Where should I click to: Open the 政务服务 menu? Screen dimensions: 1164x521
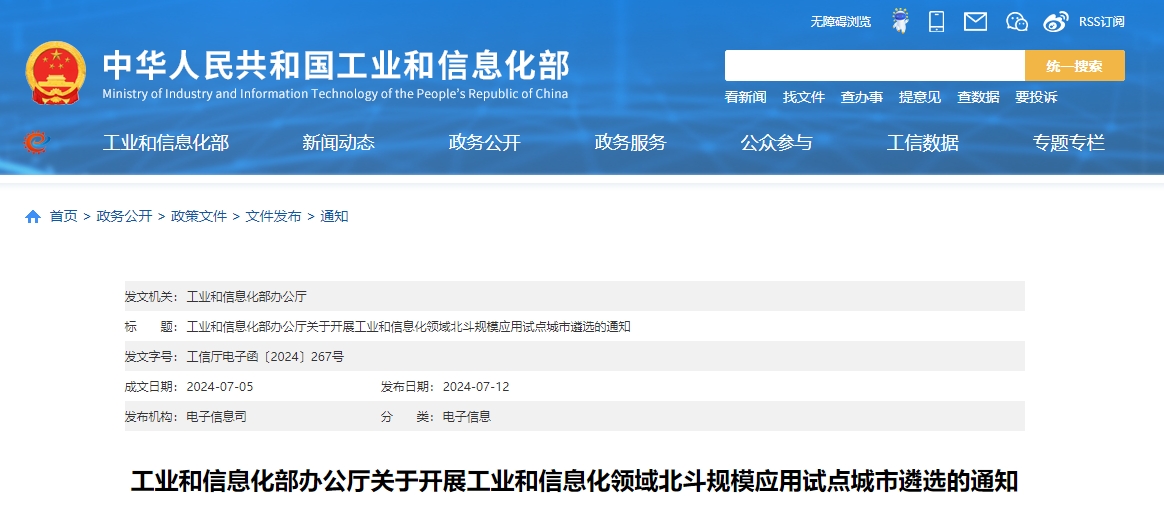pos(631,142)
